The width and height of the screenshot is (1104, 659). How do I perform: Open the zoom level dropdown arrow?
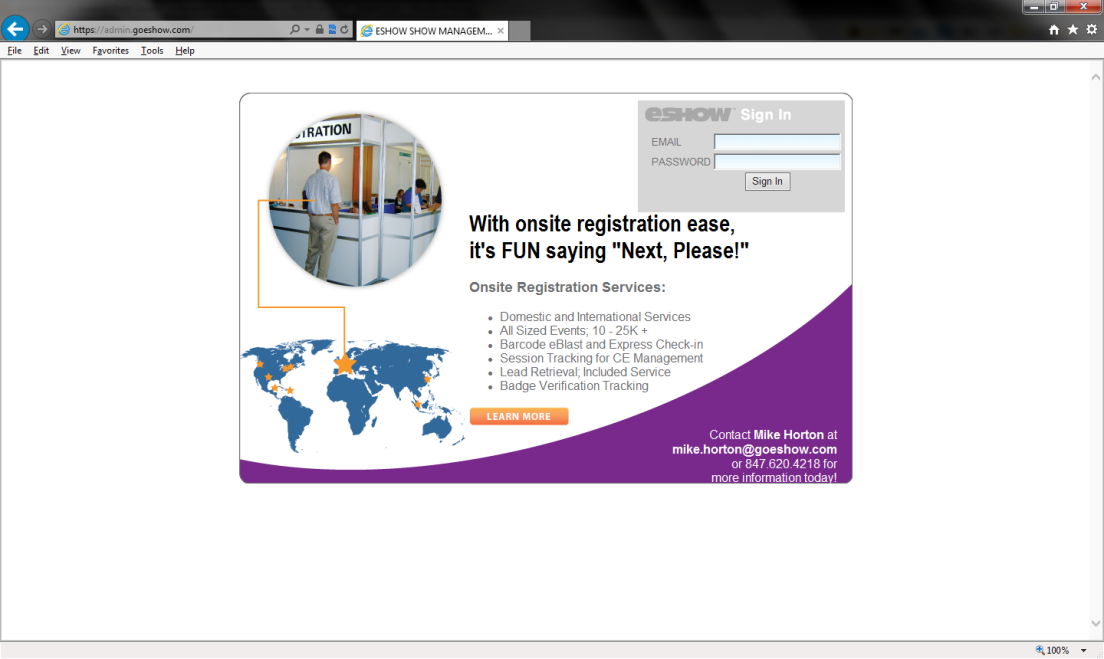click(1084, 650)
